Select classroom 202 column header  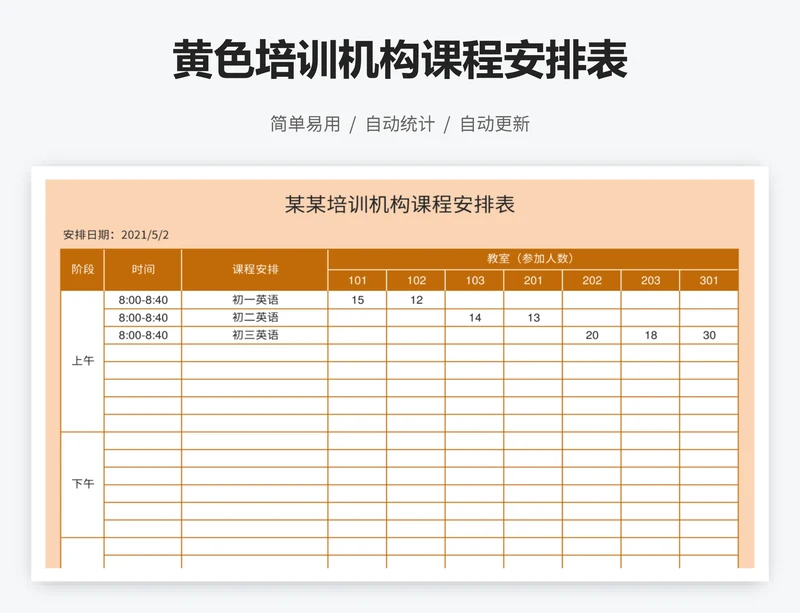pos(592,280)
